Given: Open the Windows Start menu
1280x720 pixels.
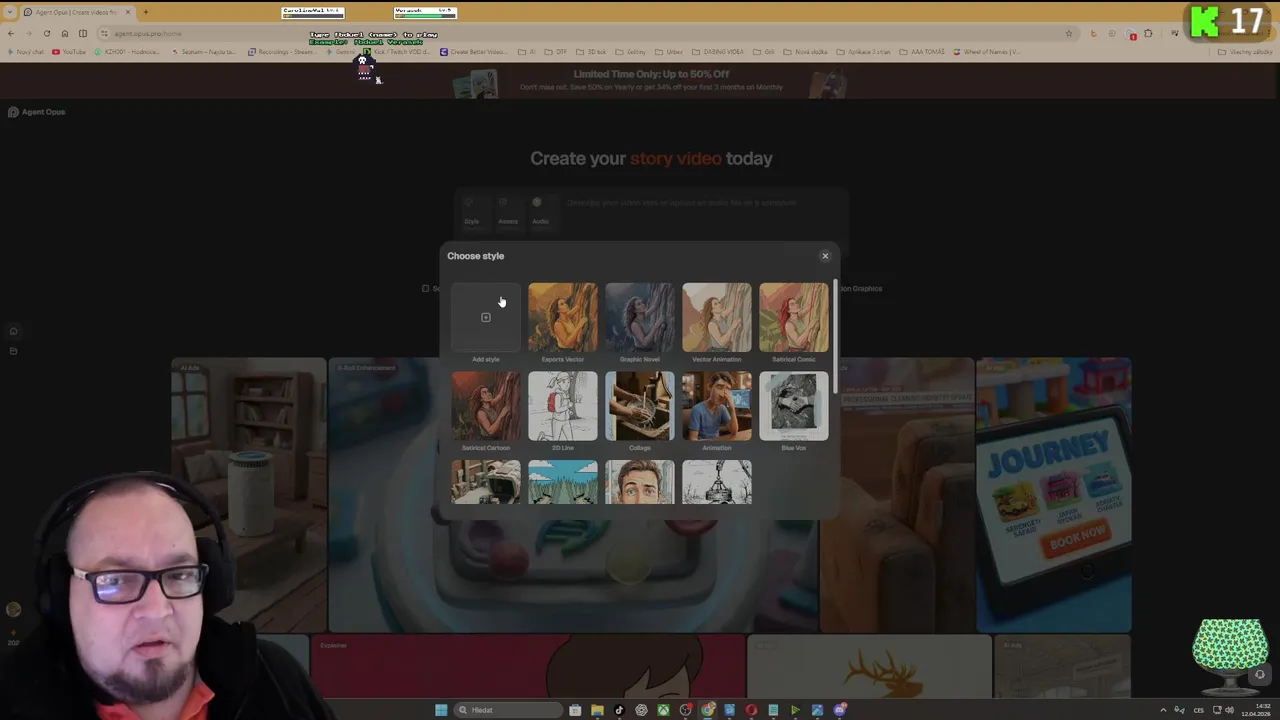Looking at the screenshot, I should coord(441,710).
